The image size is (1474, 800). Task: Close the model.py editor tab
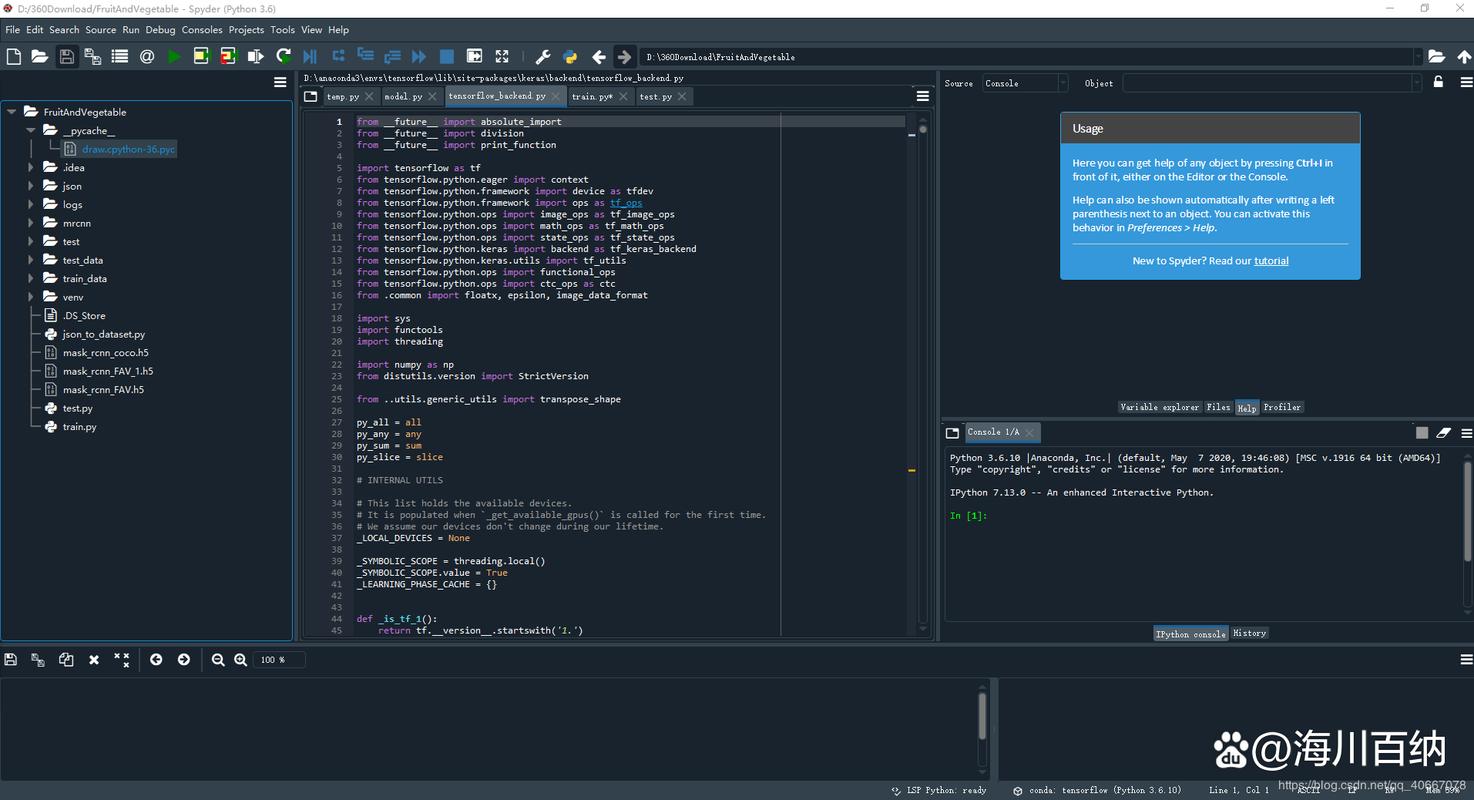pyautogui.click(x=433, y=97)
